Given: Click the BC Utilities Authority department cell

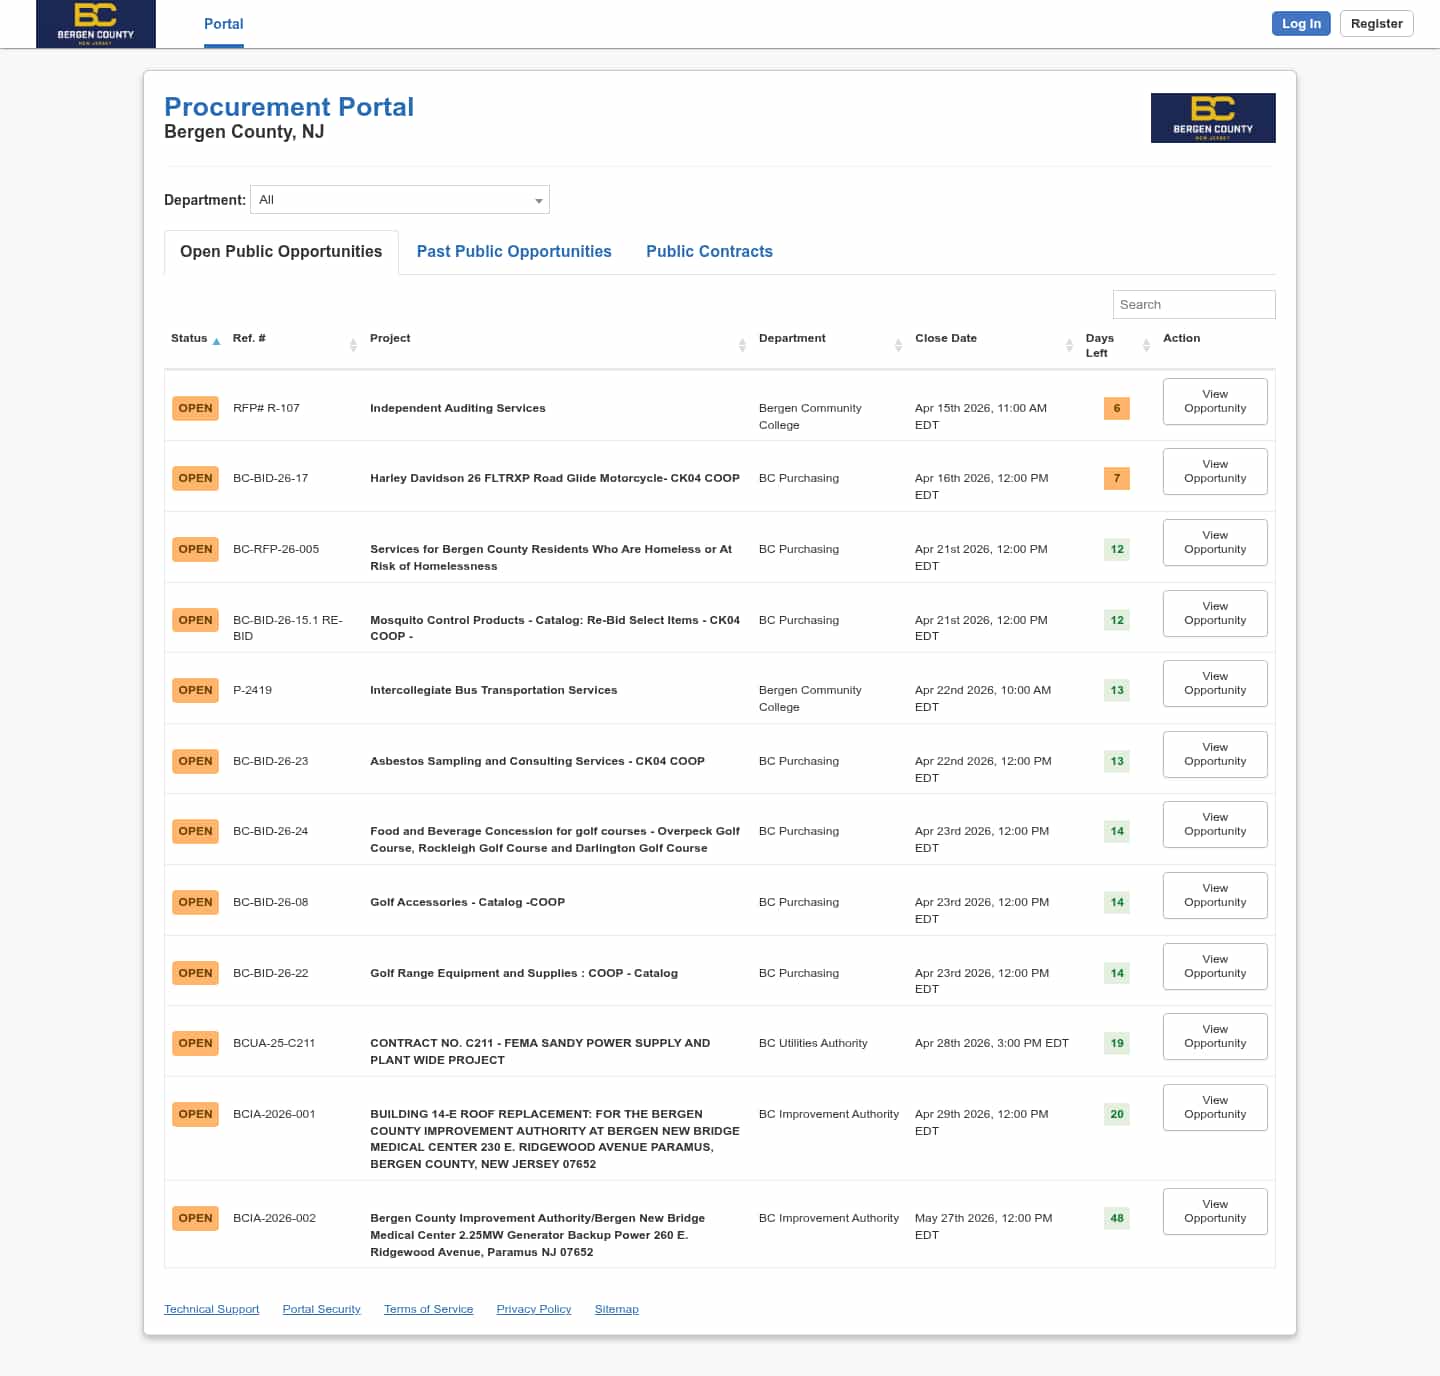Looking at the screenshot, I should (x=813, y=1044).
